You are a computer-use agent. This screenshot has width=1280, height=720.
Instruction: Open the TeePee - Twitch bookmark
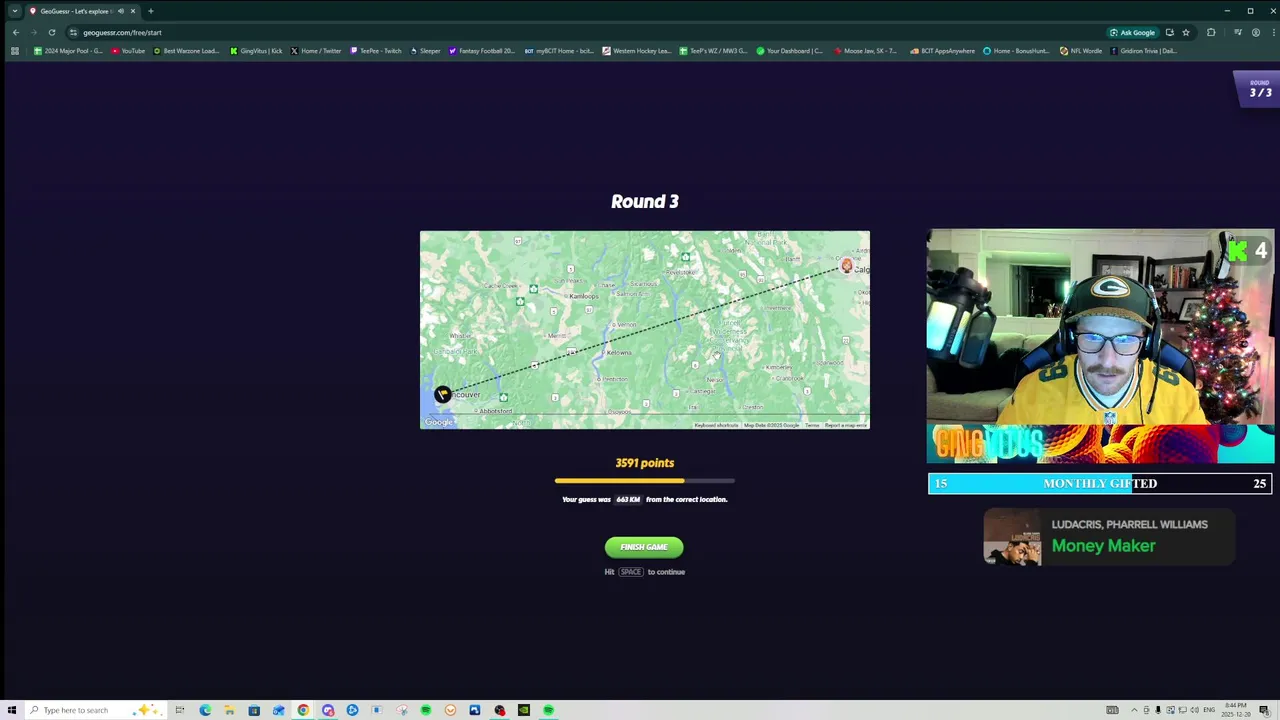(375, 51)
